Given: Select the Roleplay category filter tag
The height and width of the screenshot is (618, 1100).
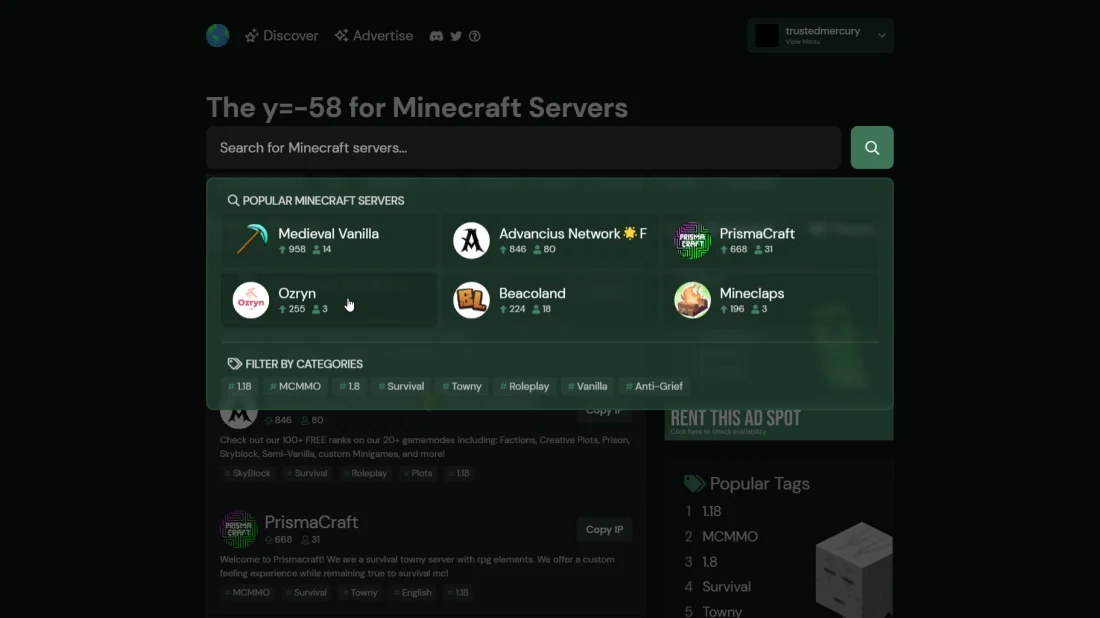Looking at the screenshot, I should [525, 386].
